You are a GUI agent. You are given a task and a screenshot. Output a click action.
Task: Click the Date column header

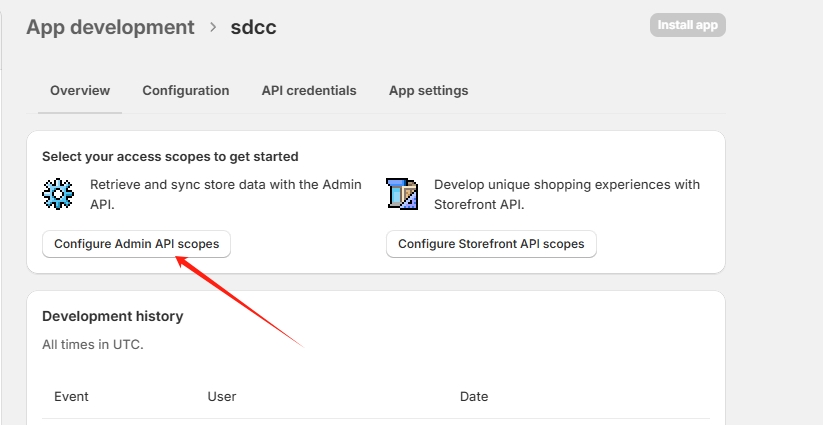pos(474,397)
